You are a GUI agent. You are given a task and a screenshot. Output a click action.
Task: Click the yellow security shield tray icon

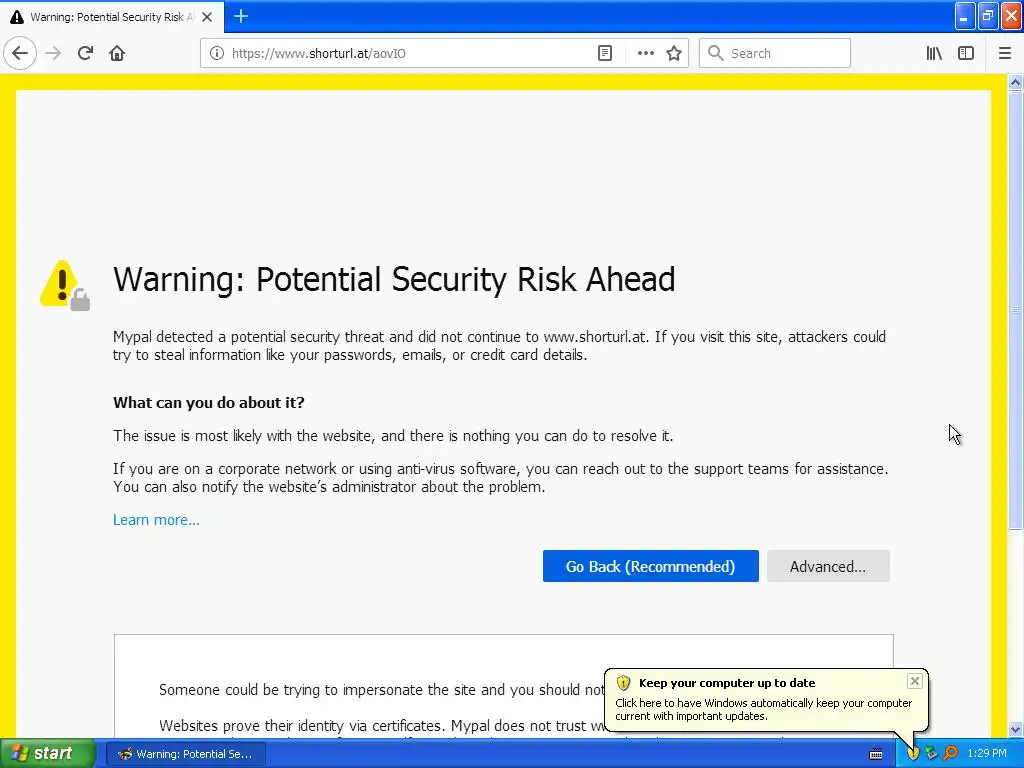(x=913, y=754)
